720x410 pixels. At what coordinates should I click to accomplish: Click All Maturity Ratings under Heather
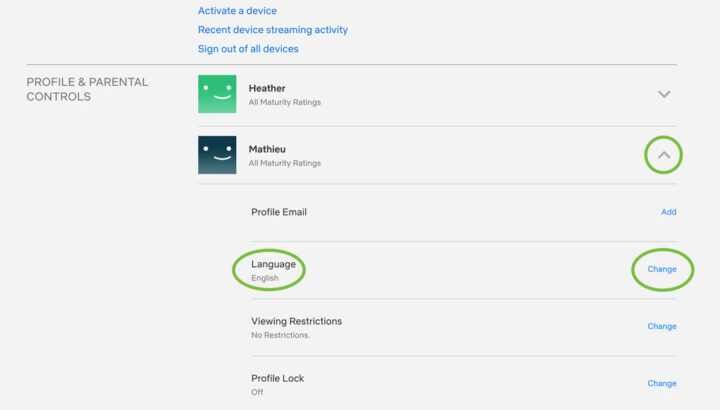[285, 102]
